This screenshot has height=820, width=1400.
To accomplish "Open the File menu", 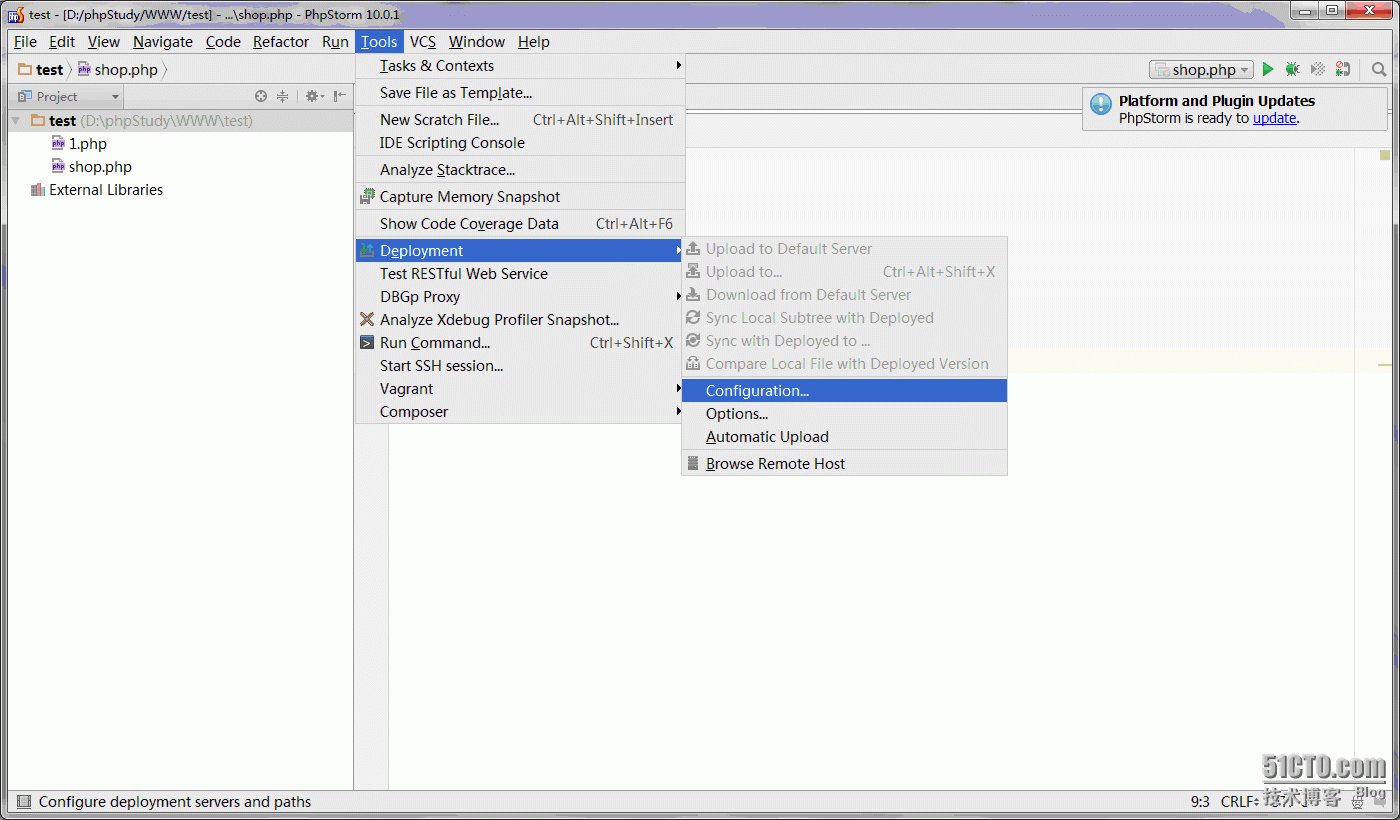I will click(x=25, y=41).
